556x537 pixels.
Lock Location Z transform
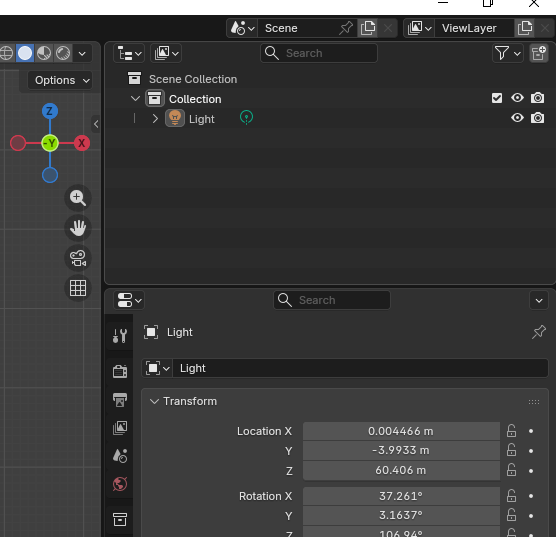[x=511, y=470]
